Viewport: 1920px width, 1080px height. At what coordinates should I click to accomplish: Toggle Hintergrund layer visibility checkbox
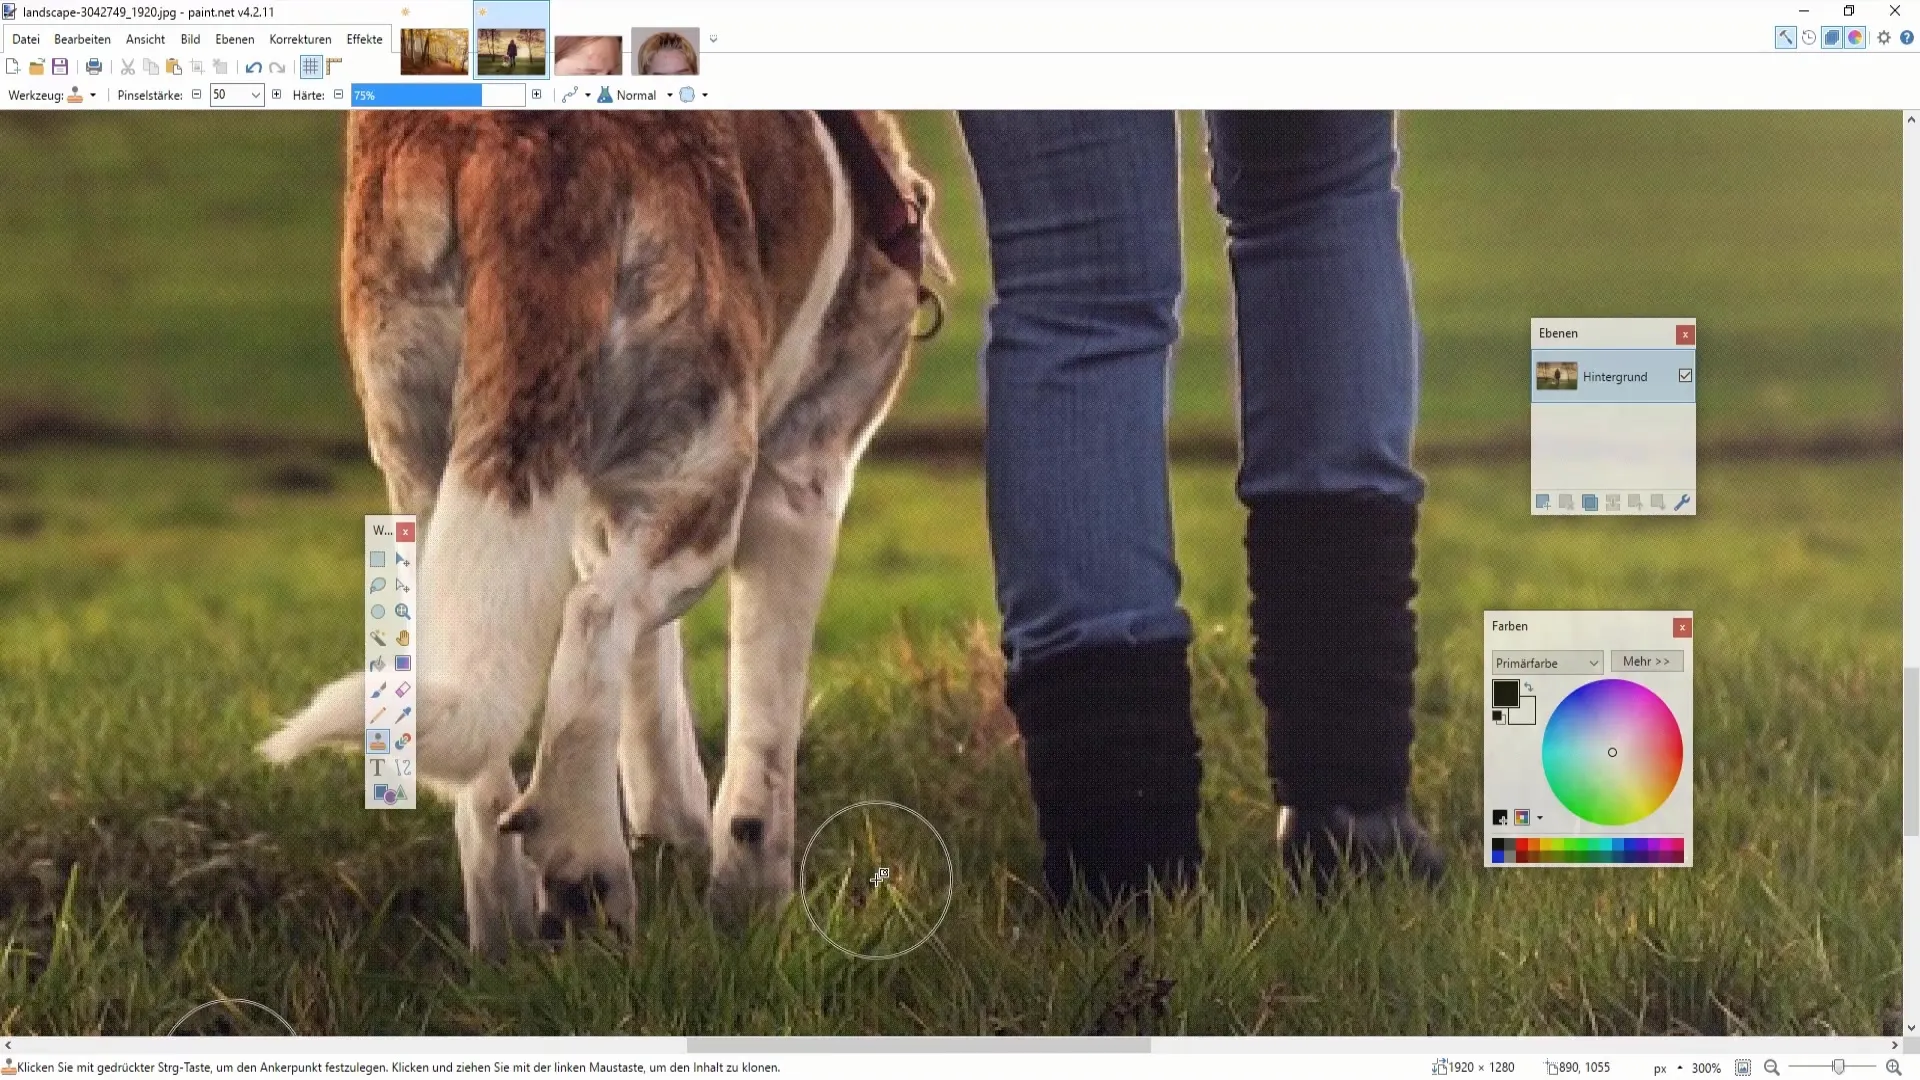pos(1685,376)
